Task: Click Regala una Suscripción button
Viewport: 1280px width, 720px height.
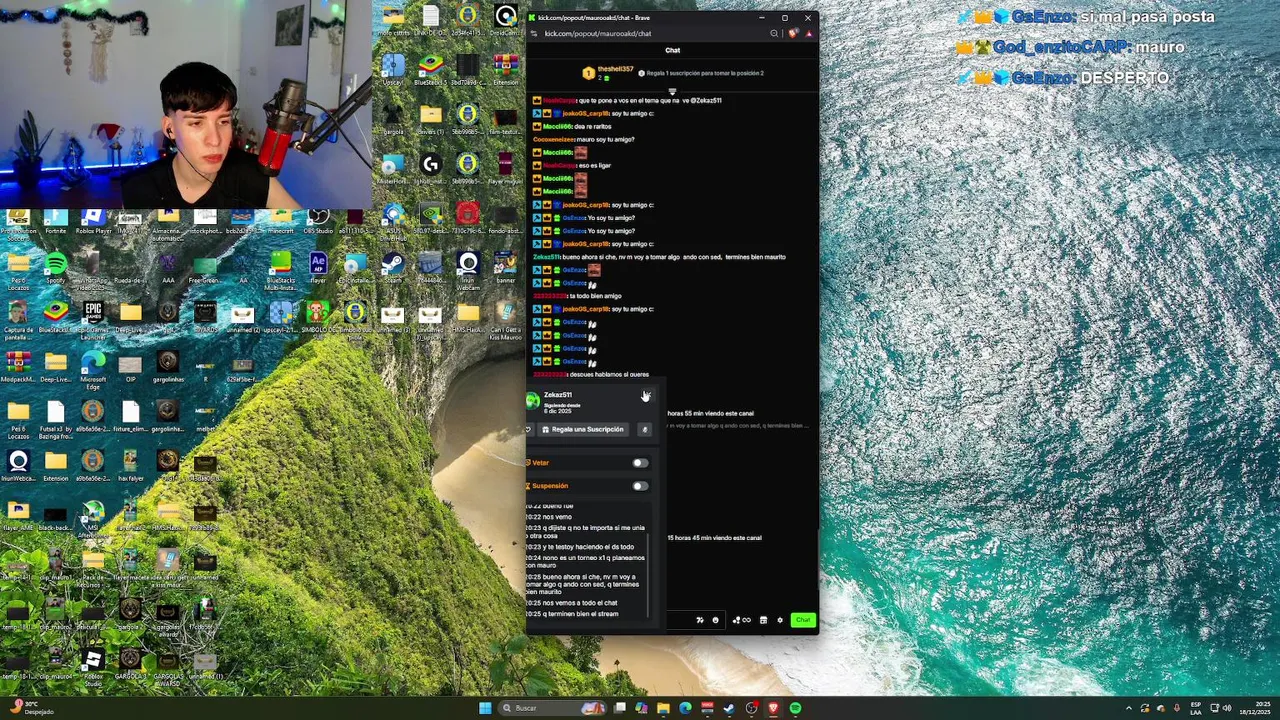Action: point(583,429)
